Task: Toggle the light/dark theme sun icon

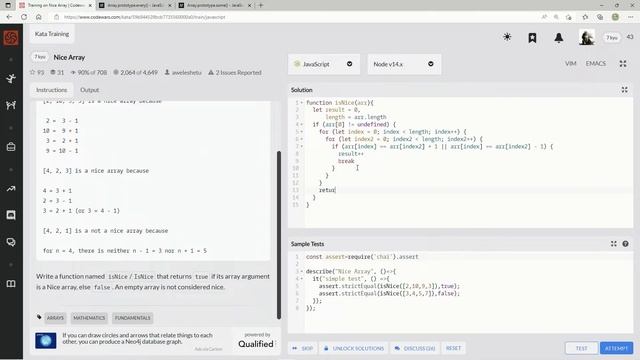Action: [x=507, y=37]
